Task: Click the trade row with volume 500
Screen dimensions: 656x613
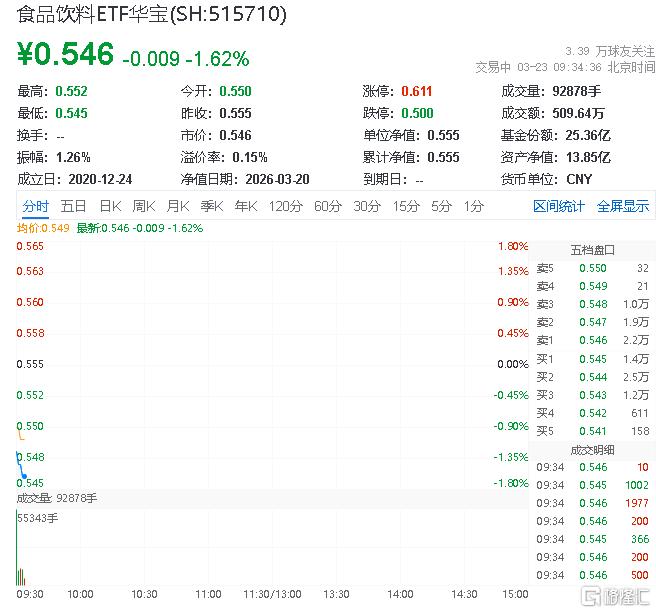Action: pos(592,575)
